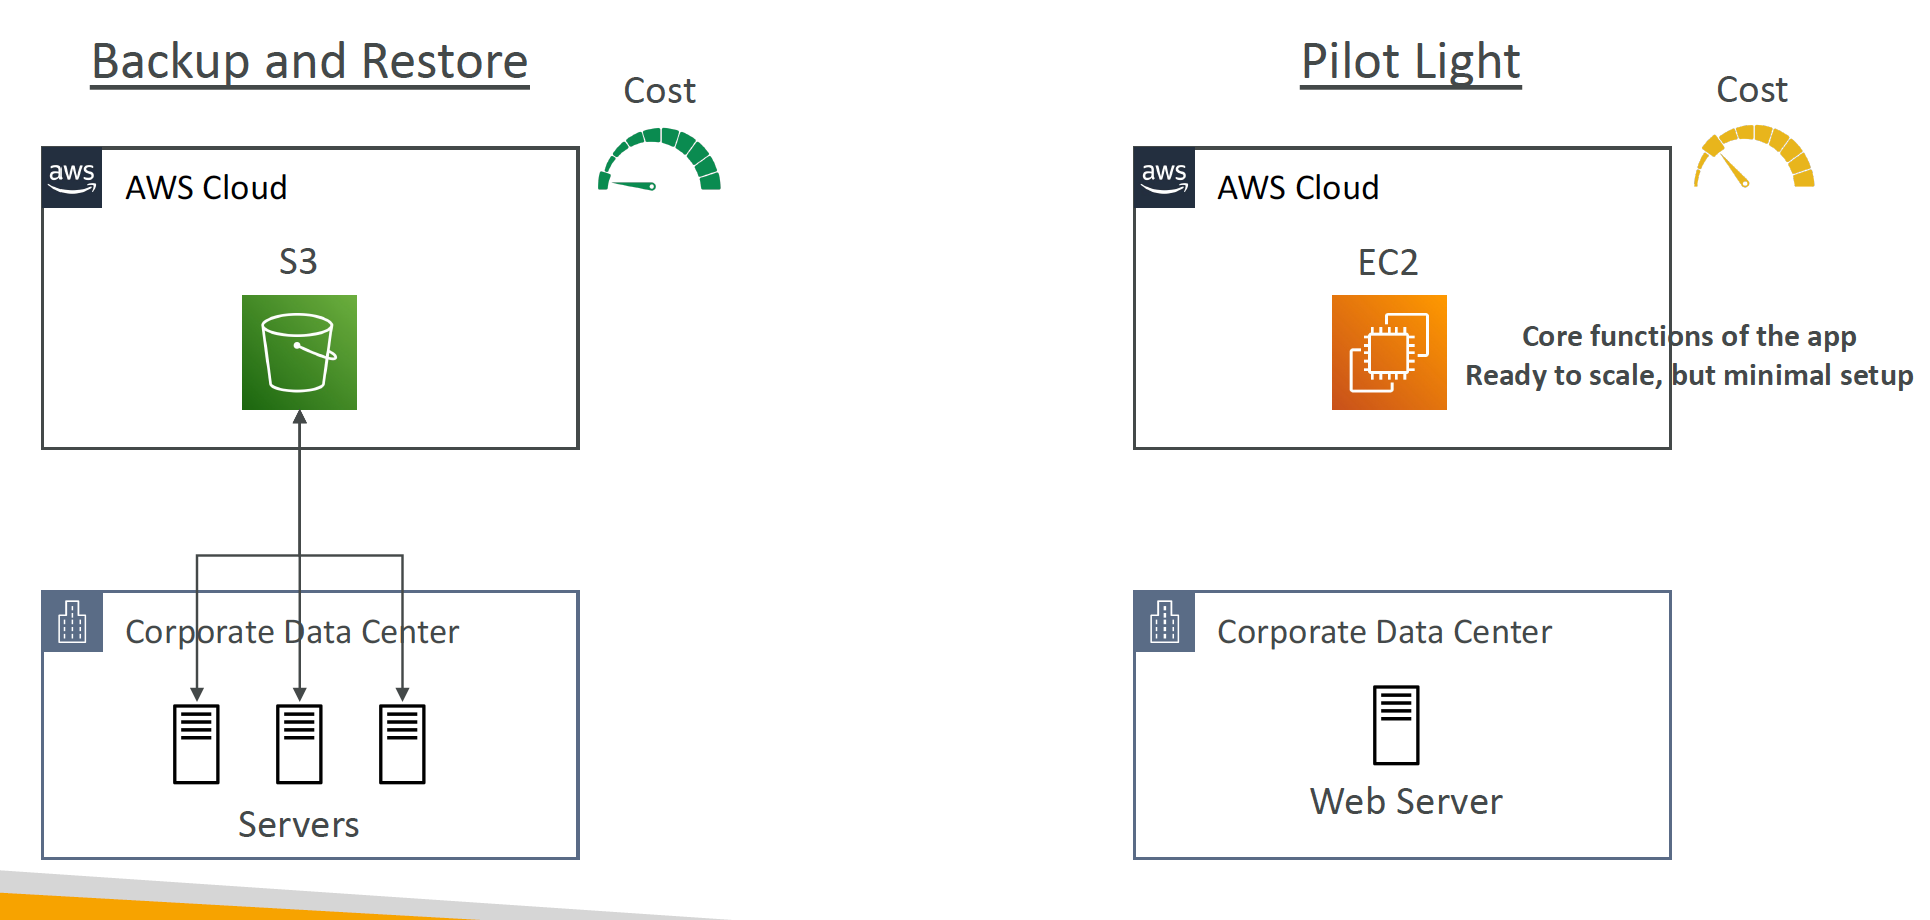Click the Web Server label
The height and width of the screenshot is (920, 1930).
click(x=1406, y=802)
